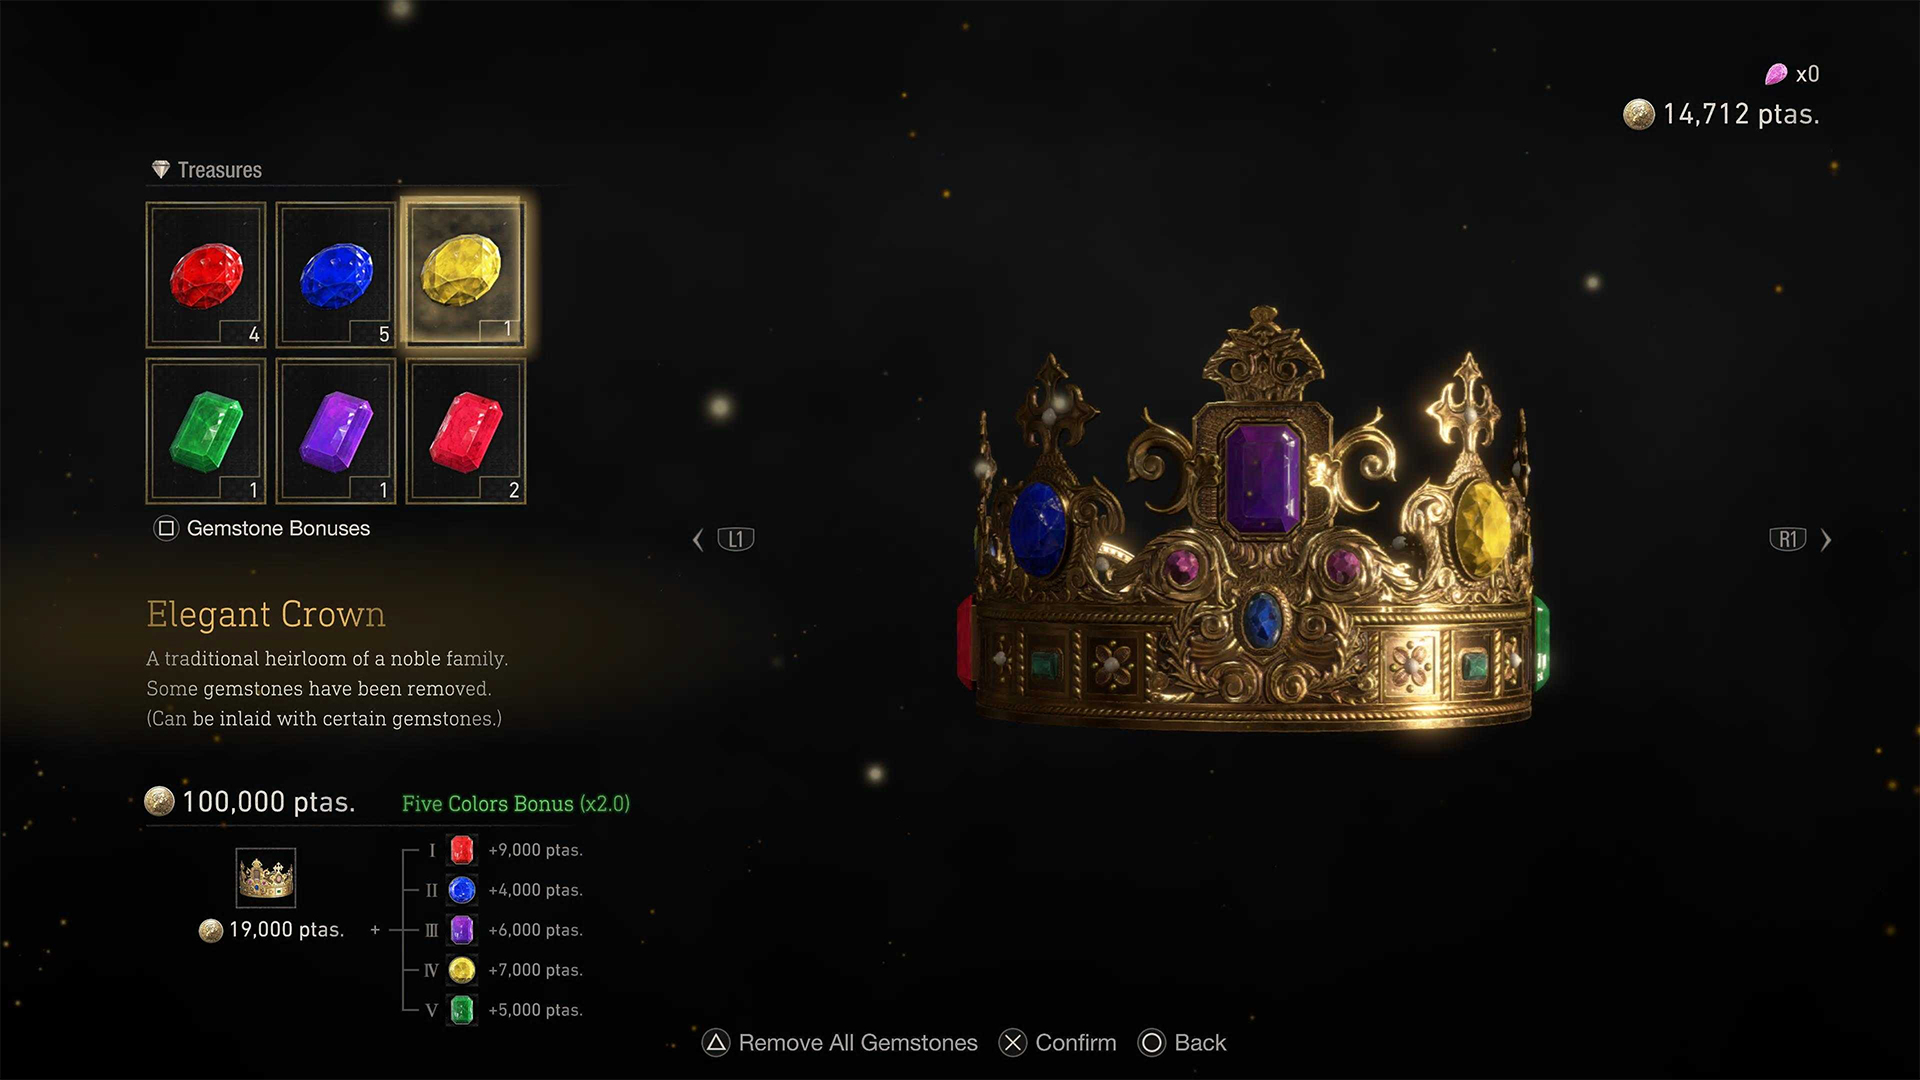This screenshot has height=1080, width=1920.
Task: Click the slot V green gem icon
Action: coord(461,1010)
